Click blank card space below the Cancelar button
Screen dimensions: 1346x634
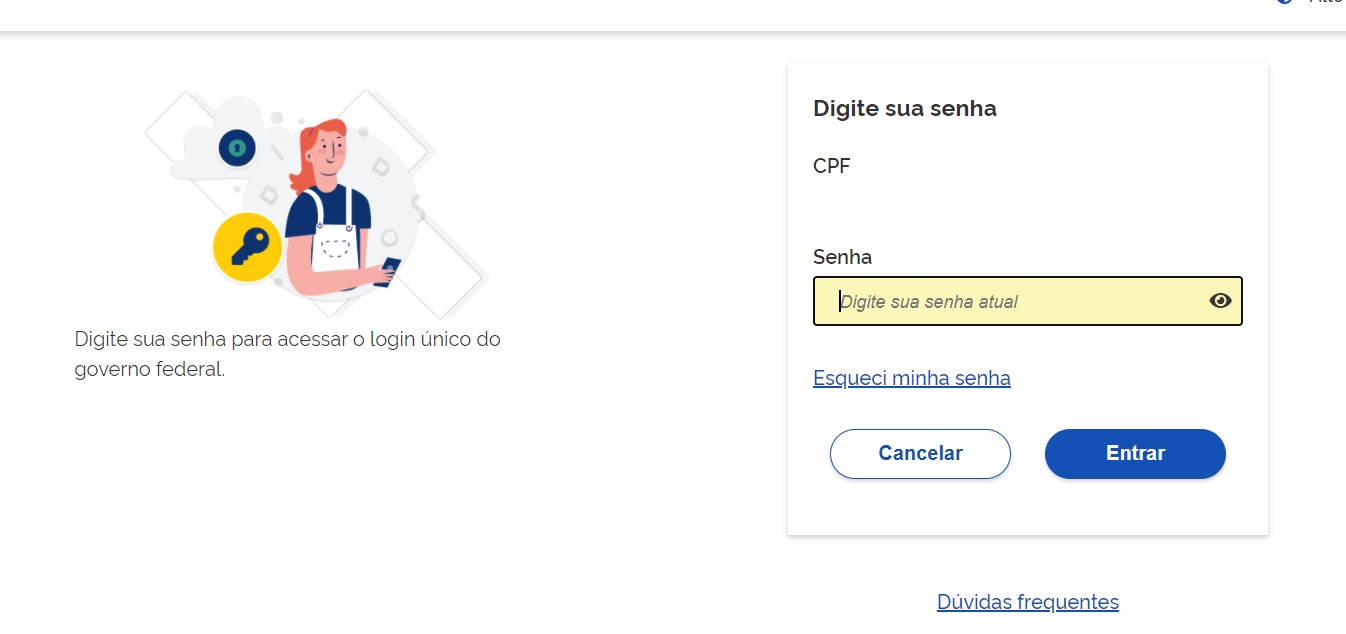[920, 508]
